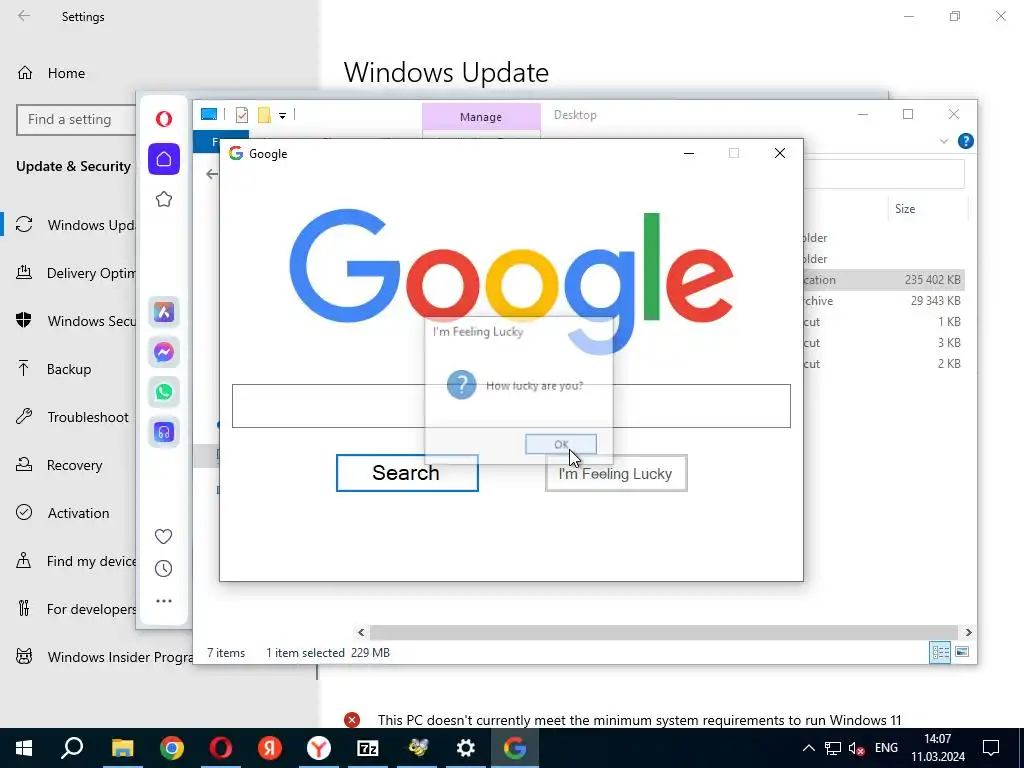The height and width of the screenshot is (768, 1024).
Task: Click the Search button in Google window
Action: [x=407, y=473]
